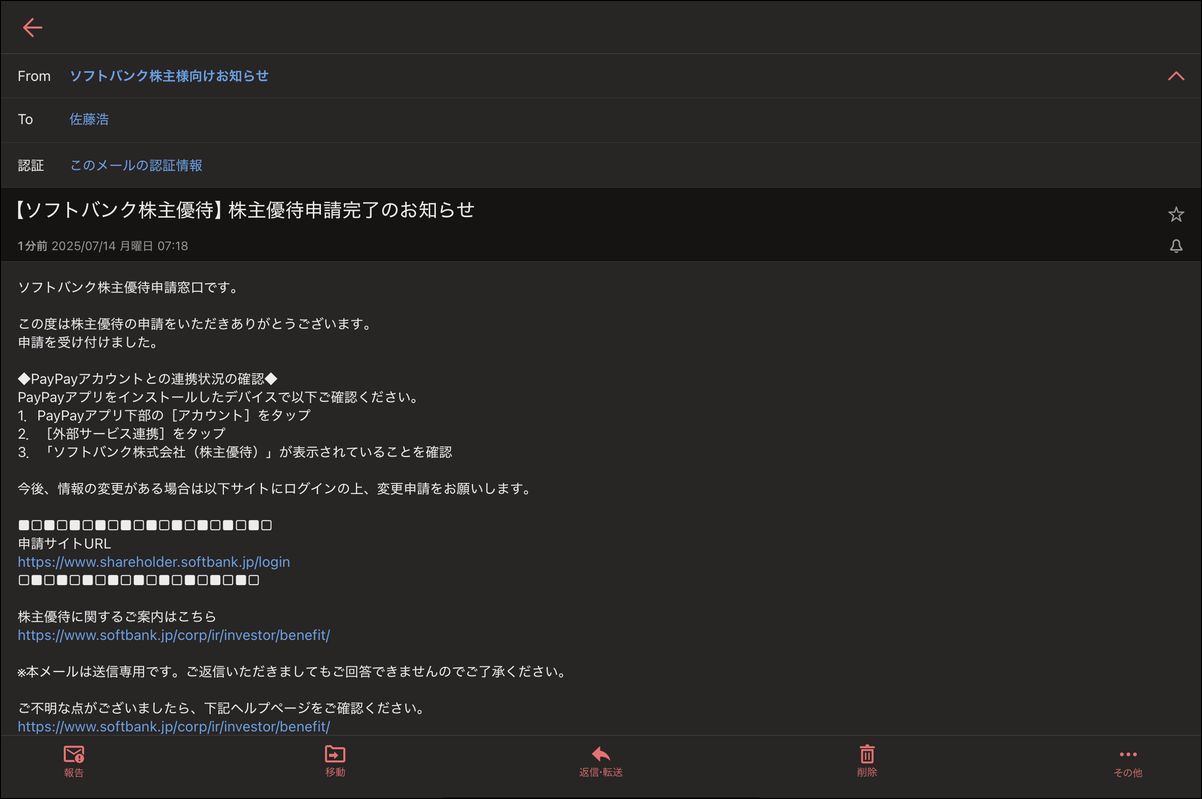Screen dimensions: 1202x799
Task: Select step 2 ［外部サービス連携］をタップ
Action: [121, 433]
